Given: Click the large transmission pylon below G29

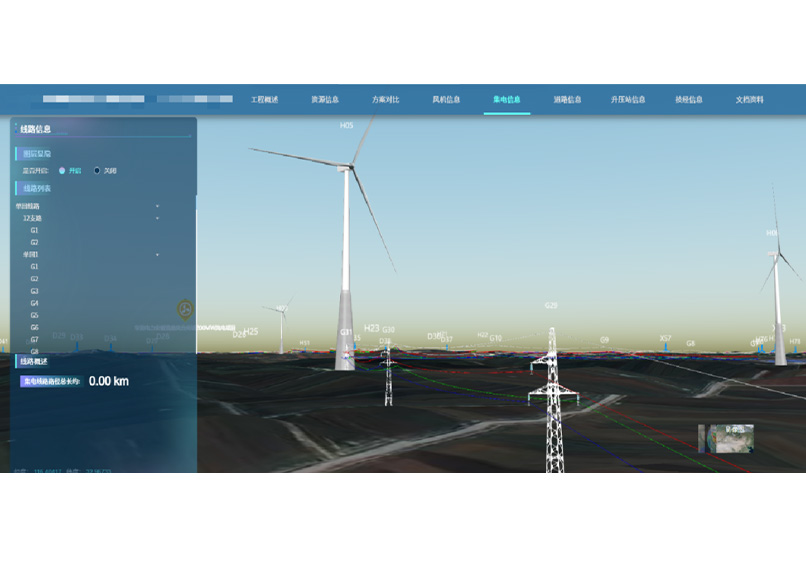Looking at the screenshot, I should [x=554, y=400].
